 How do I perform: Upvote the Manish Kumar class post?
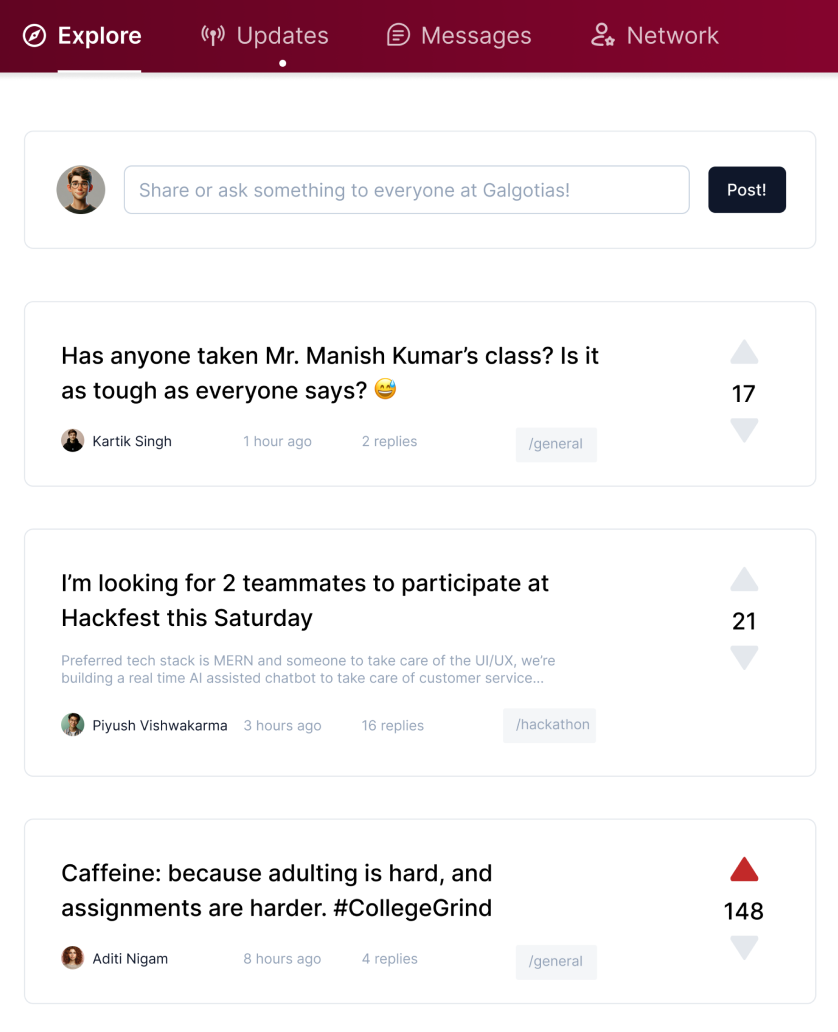[x=744, y=353]
